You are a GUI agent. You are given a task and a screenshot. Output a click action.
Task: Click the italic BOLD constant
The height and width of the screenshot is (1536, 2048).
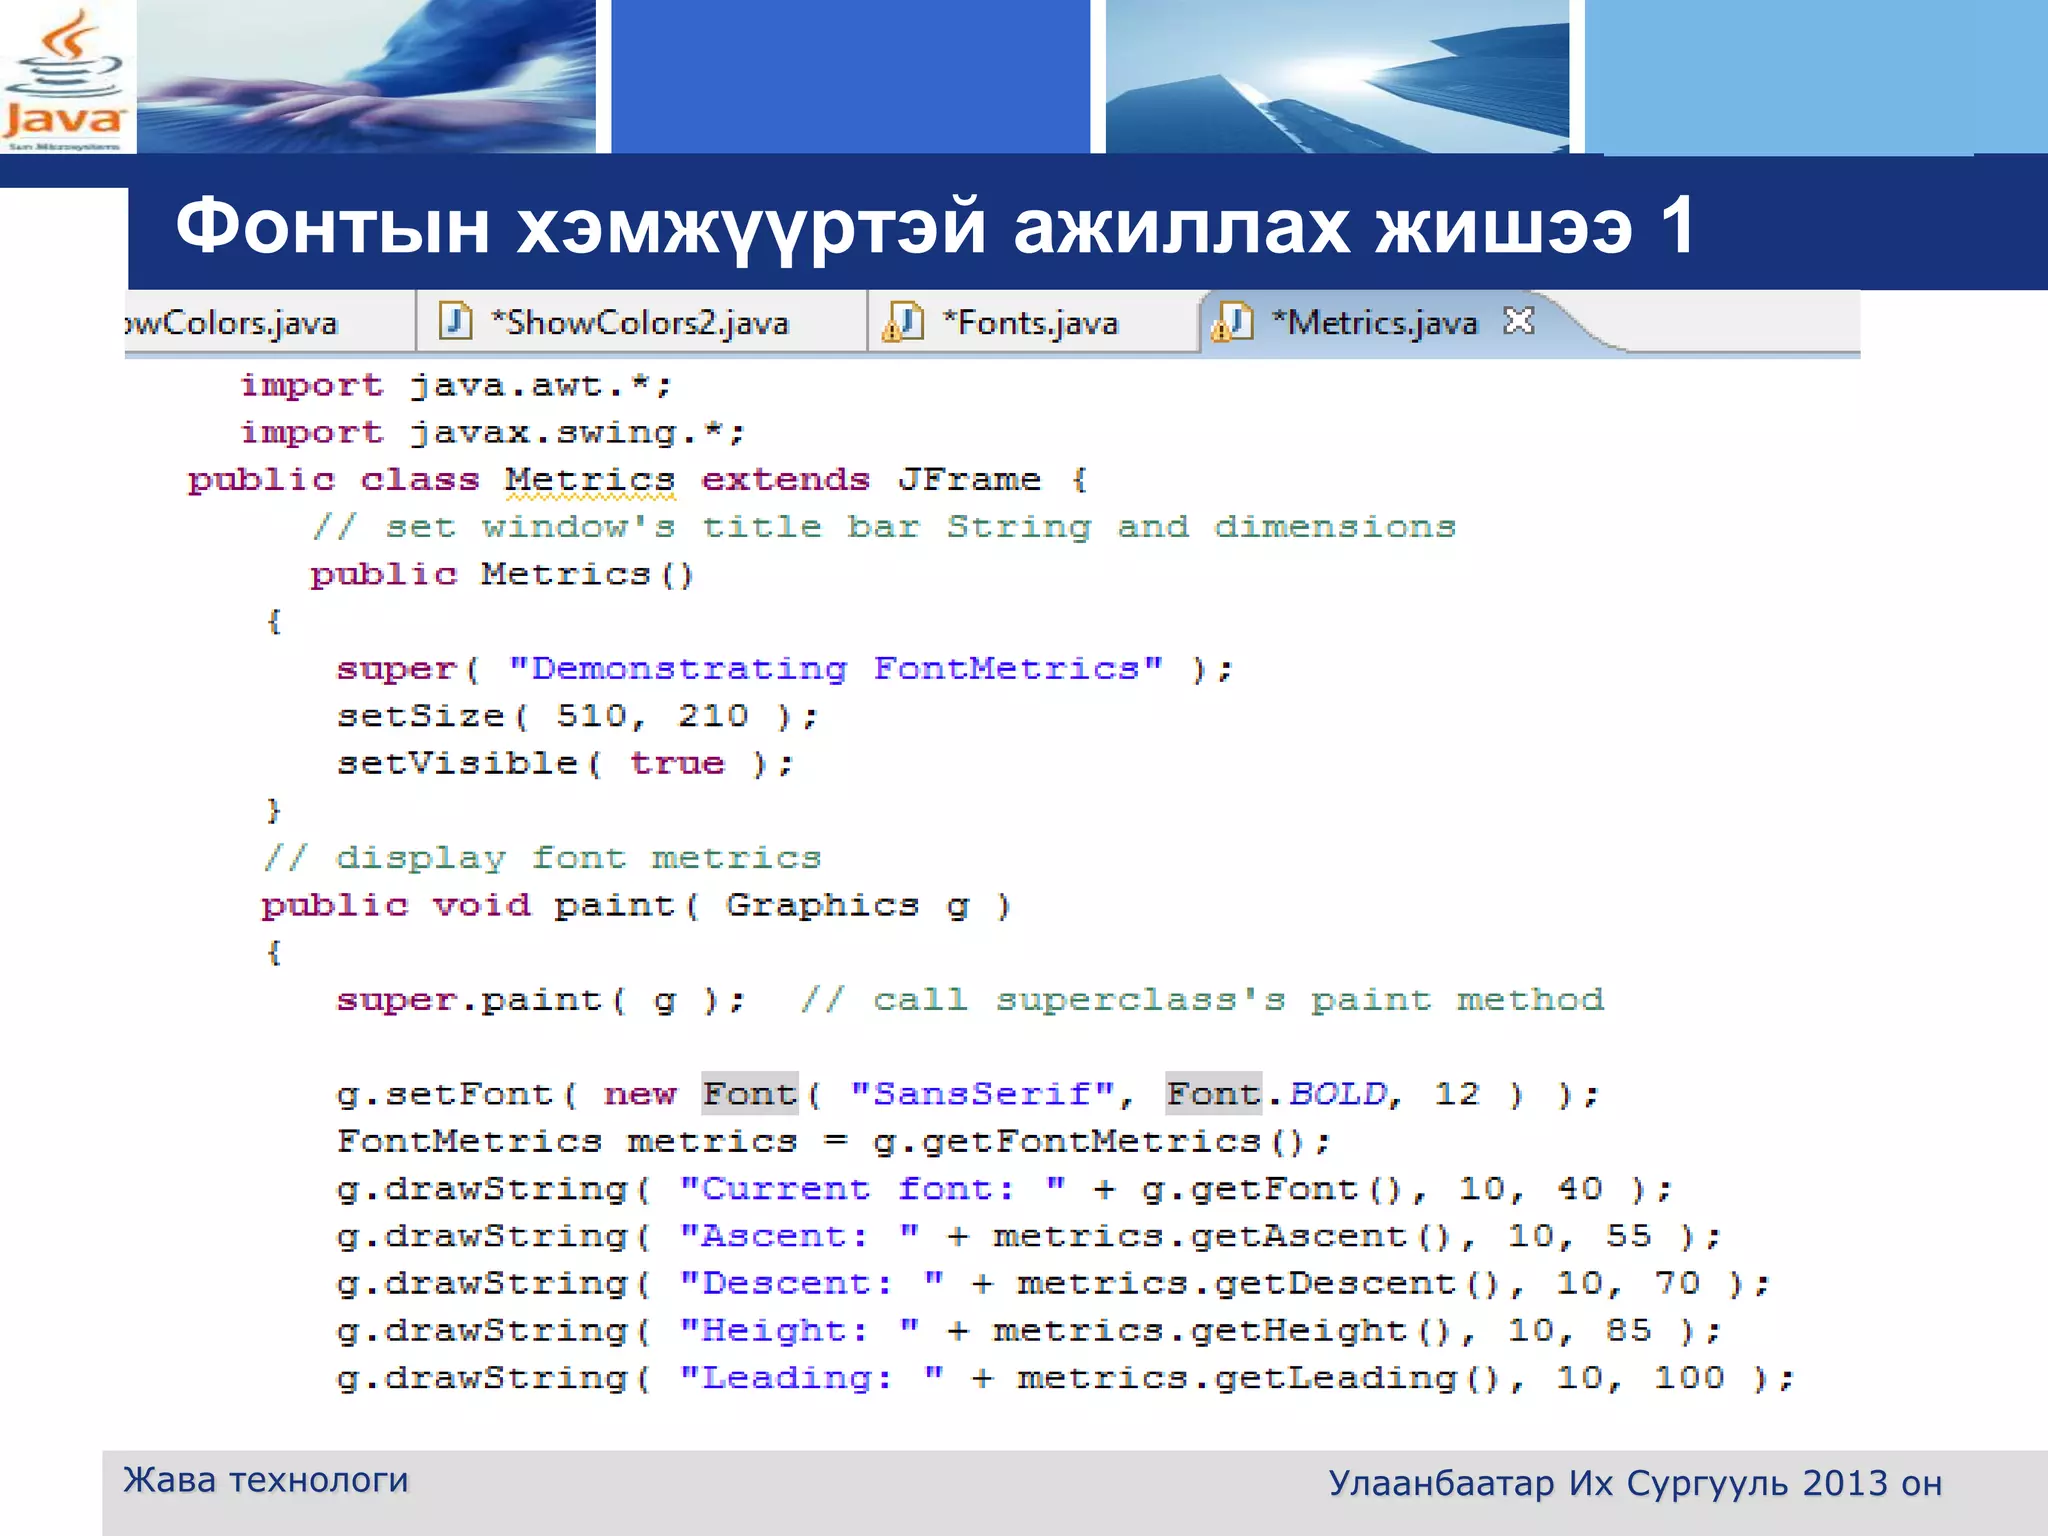(1338, 1094)
